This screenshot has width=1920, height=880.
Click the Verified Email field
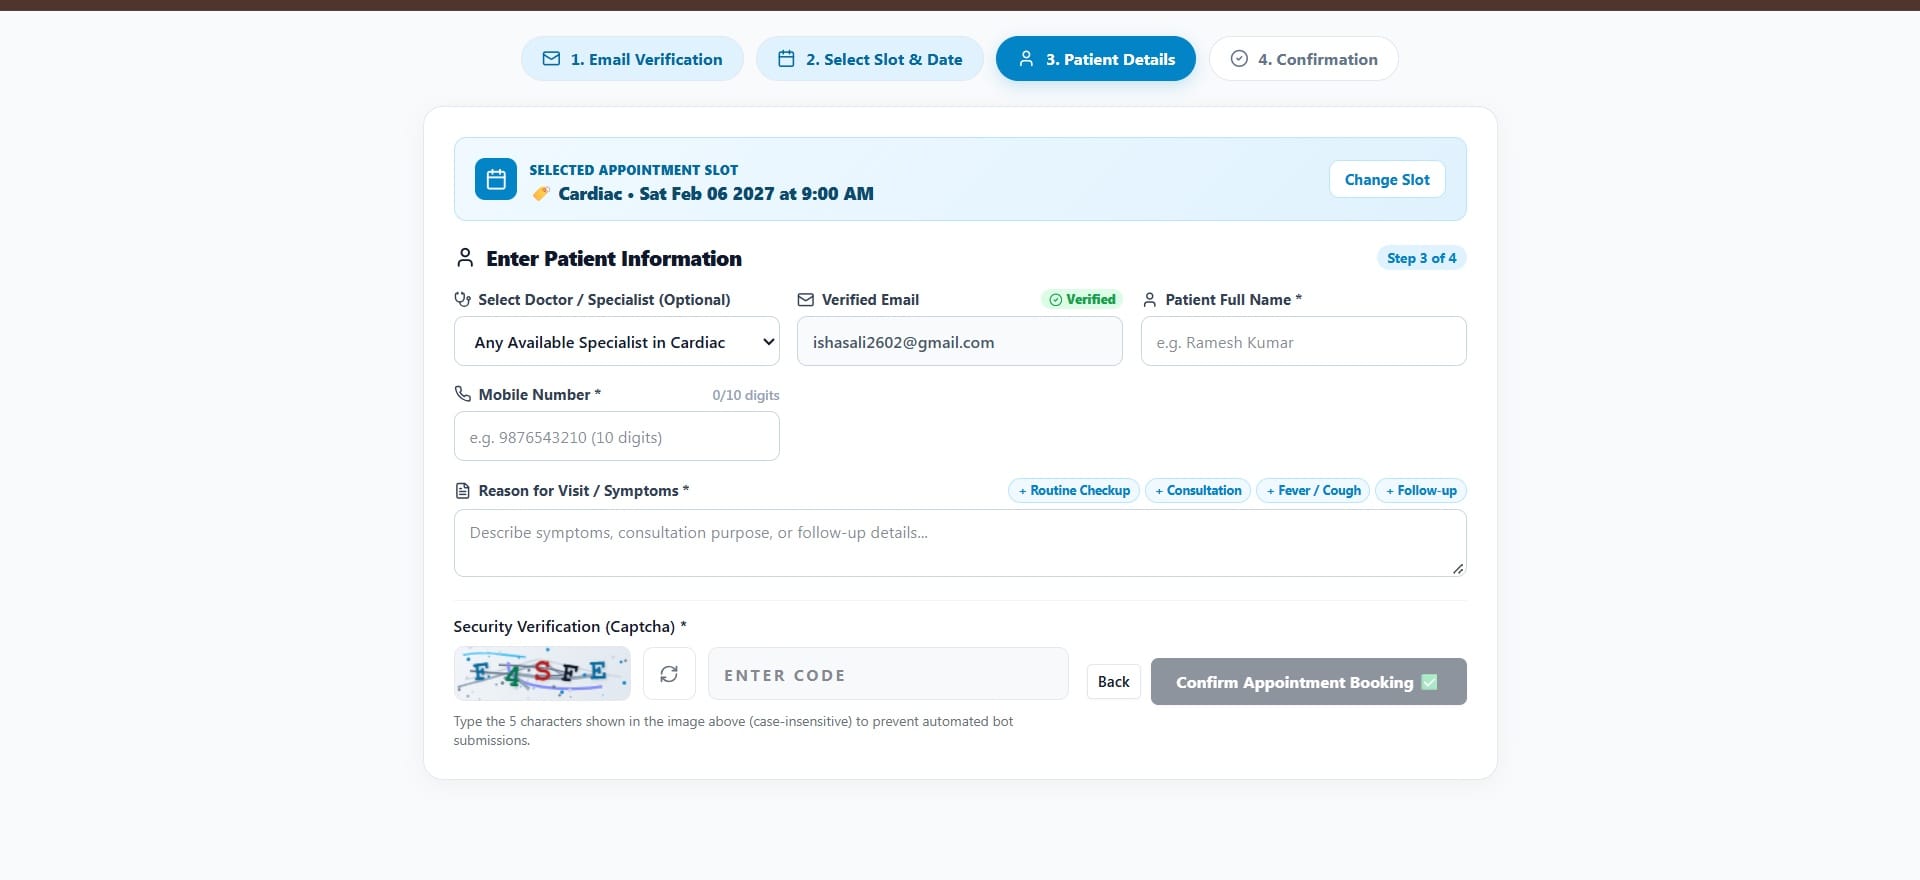point(960,342)
